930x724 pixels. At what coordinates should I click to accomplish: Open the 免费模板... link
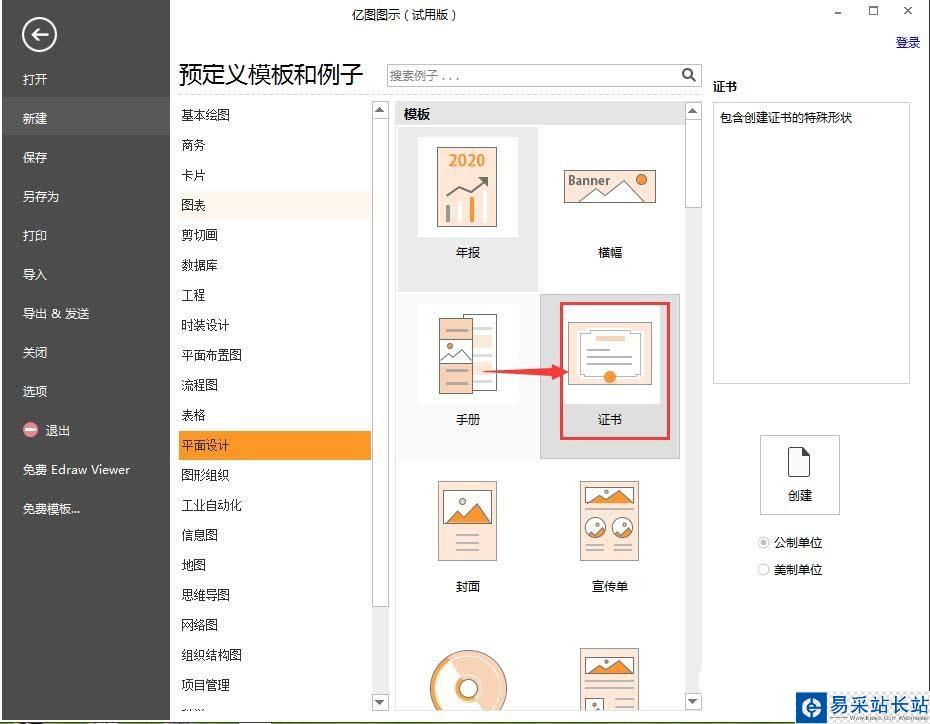click(x=52, y=509)
